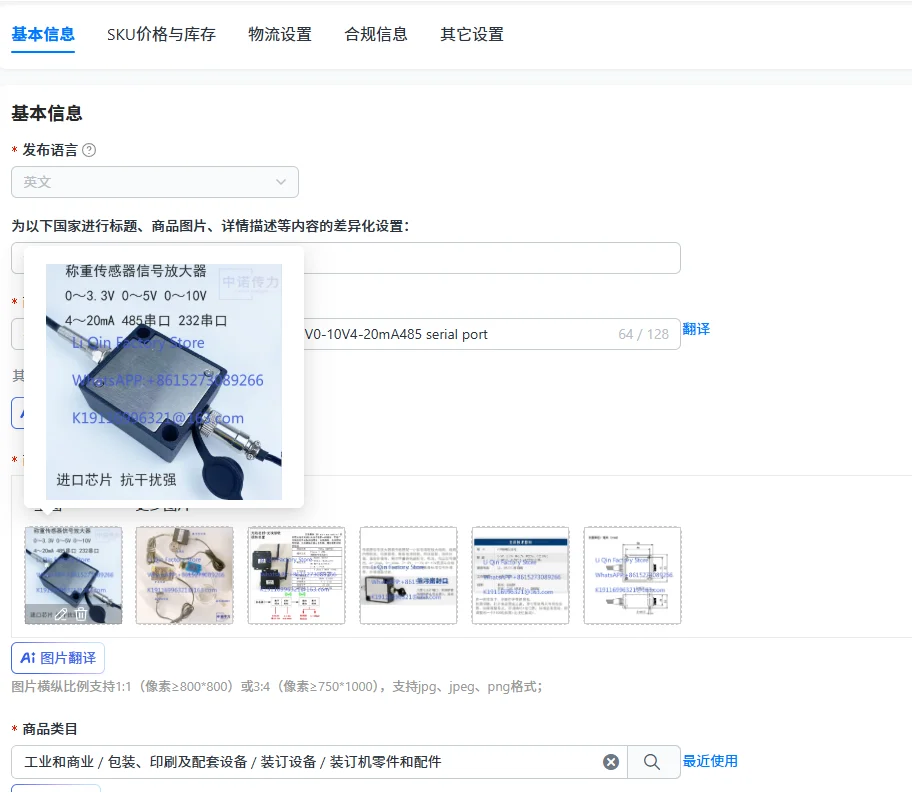Click the magnifier search icon in 商品类目
Image resolution: width=912 pixels, height=799 pixels.
pos(653,762)
